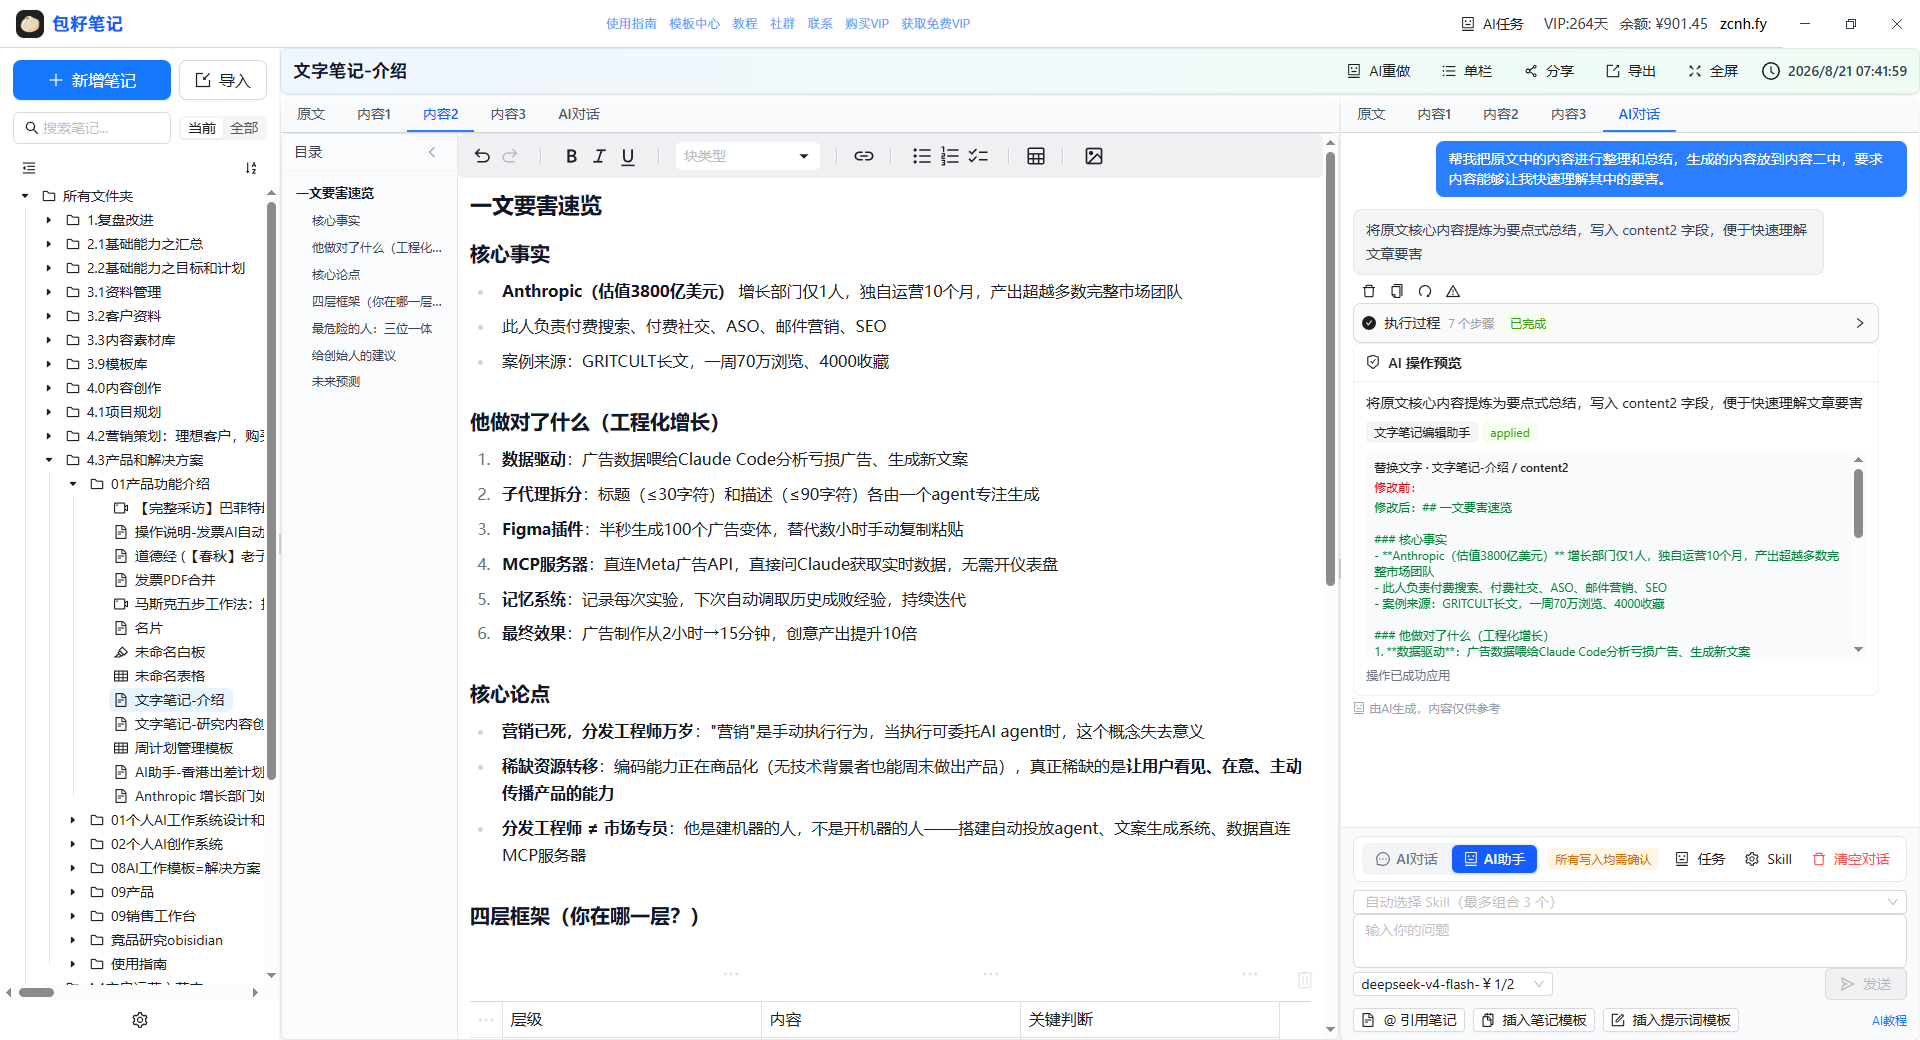Open the 任务 panel in the AI toolbar
Image resolution: width=1920 pixels, height=1040 pixels.
pyautogui.click(x=1700, y=859)
